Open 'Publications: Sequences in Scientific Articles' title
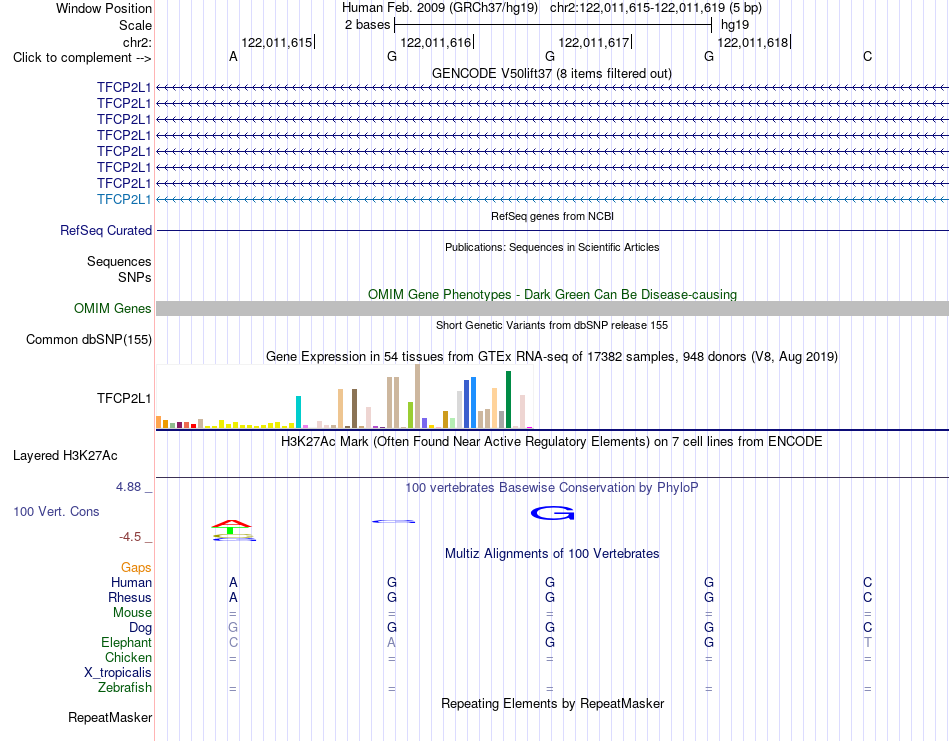Image resolution: width=950 pixels, height=741 pixels. pyautogui.click(x=552, y=247)
